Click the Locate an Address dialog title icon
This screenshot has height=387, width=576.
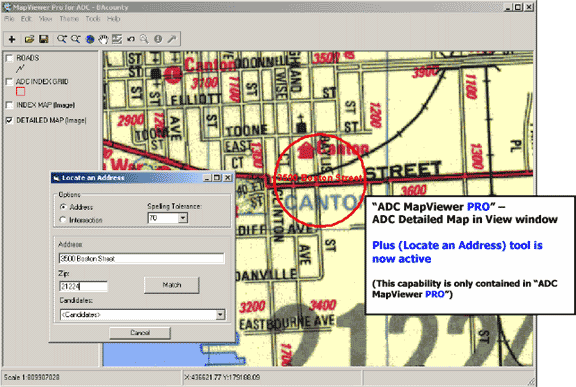(x=56, y=178)
